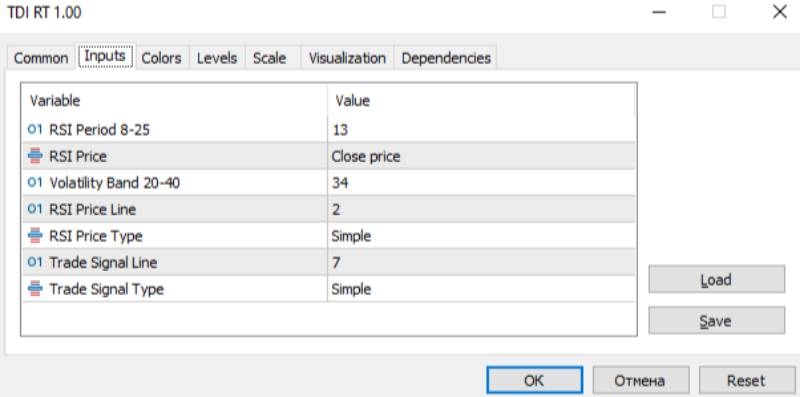Screen dimensions: 800x397
Task: Click the Variable column header
Action: pos(174,101)
